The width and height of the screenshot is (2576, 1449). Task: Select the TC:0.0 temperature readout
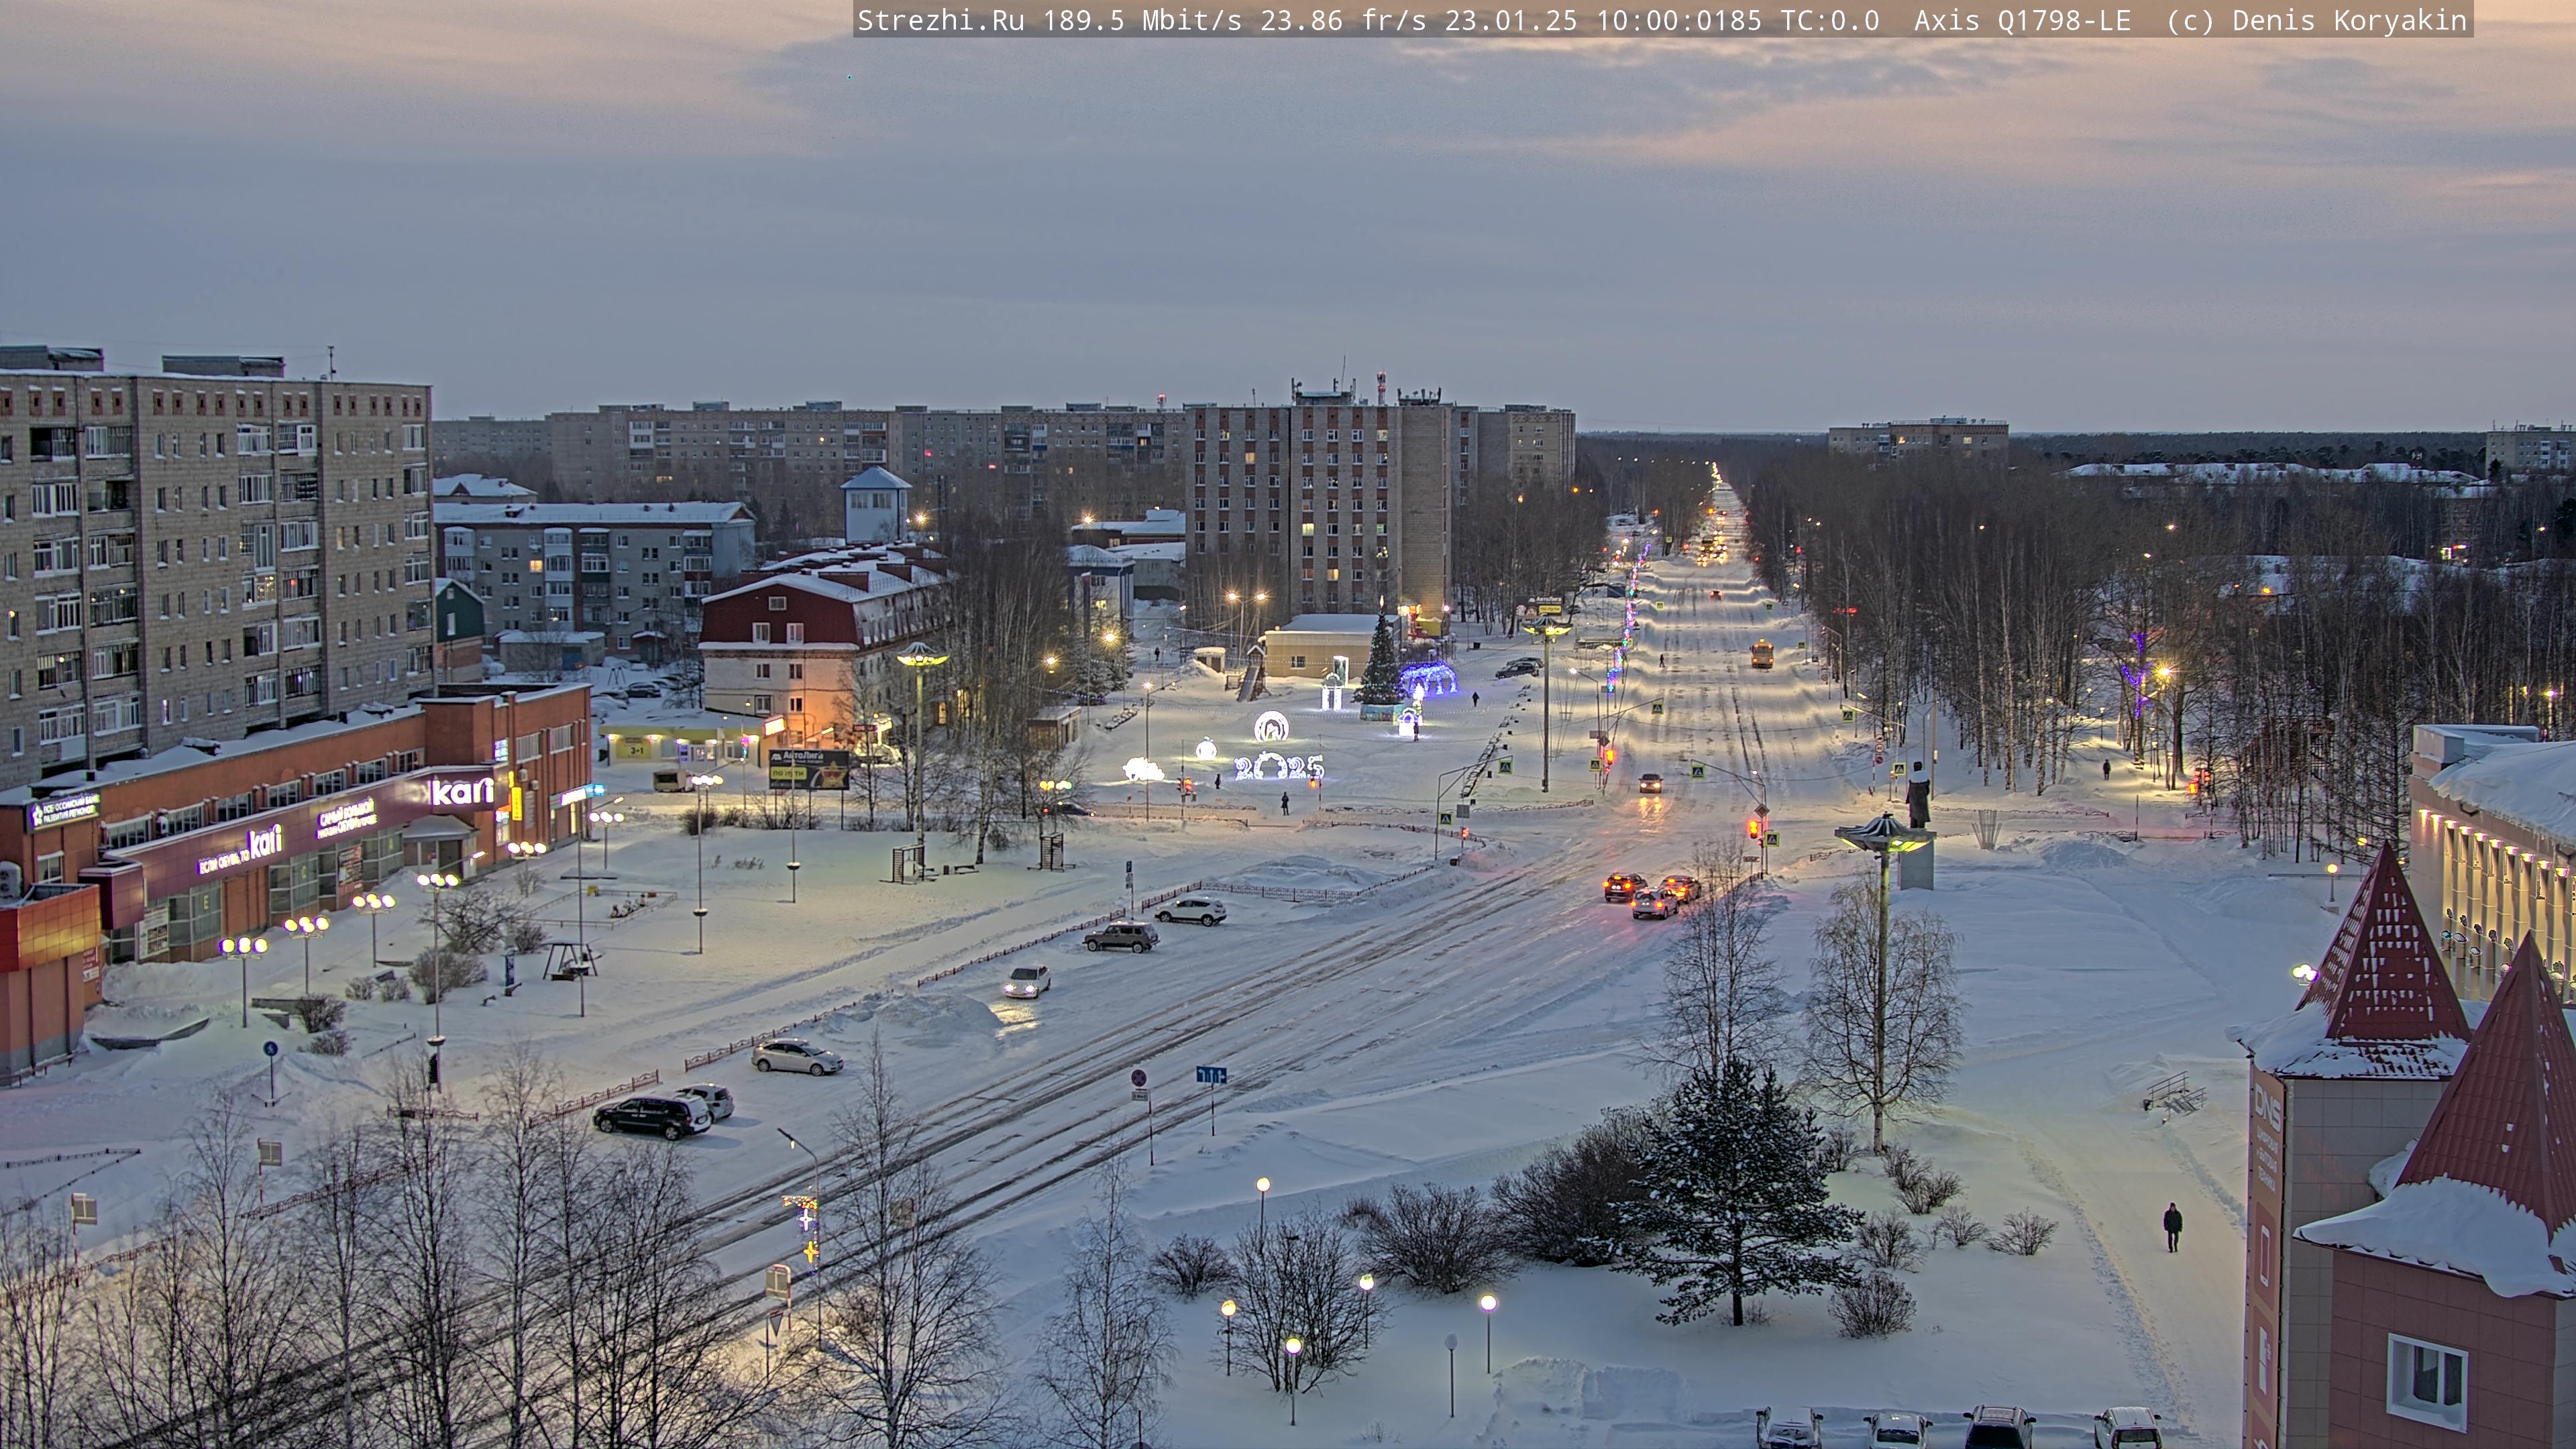point(1830,20)
